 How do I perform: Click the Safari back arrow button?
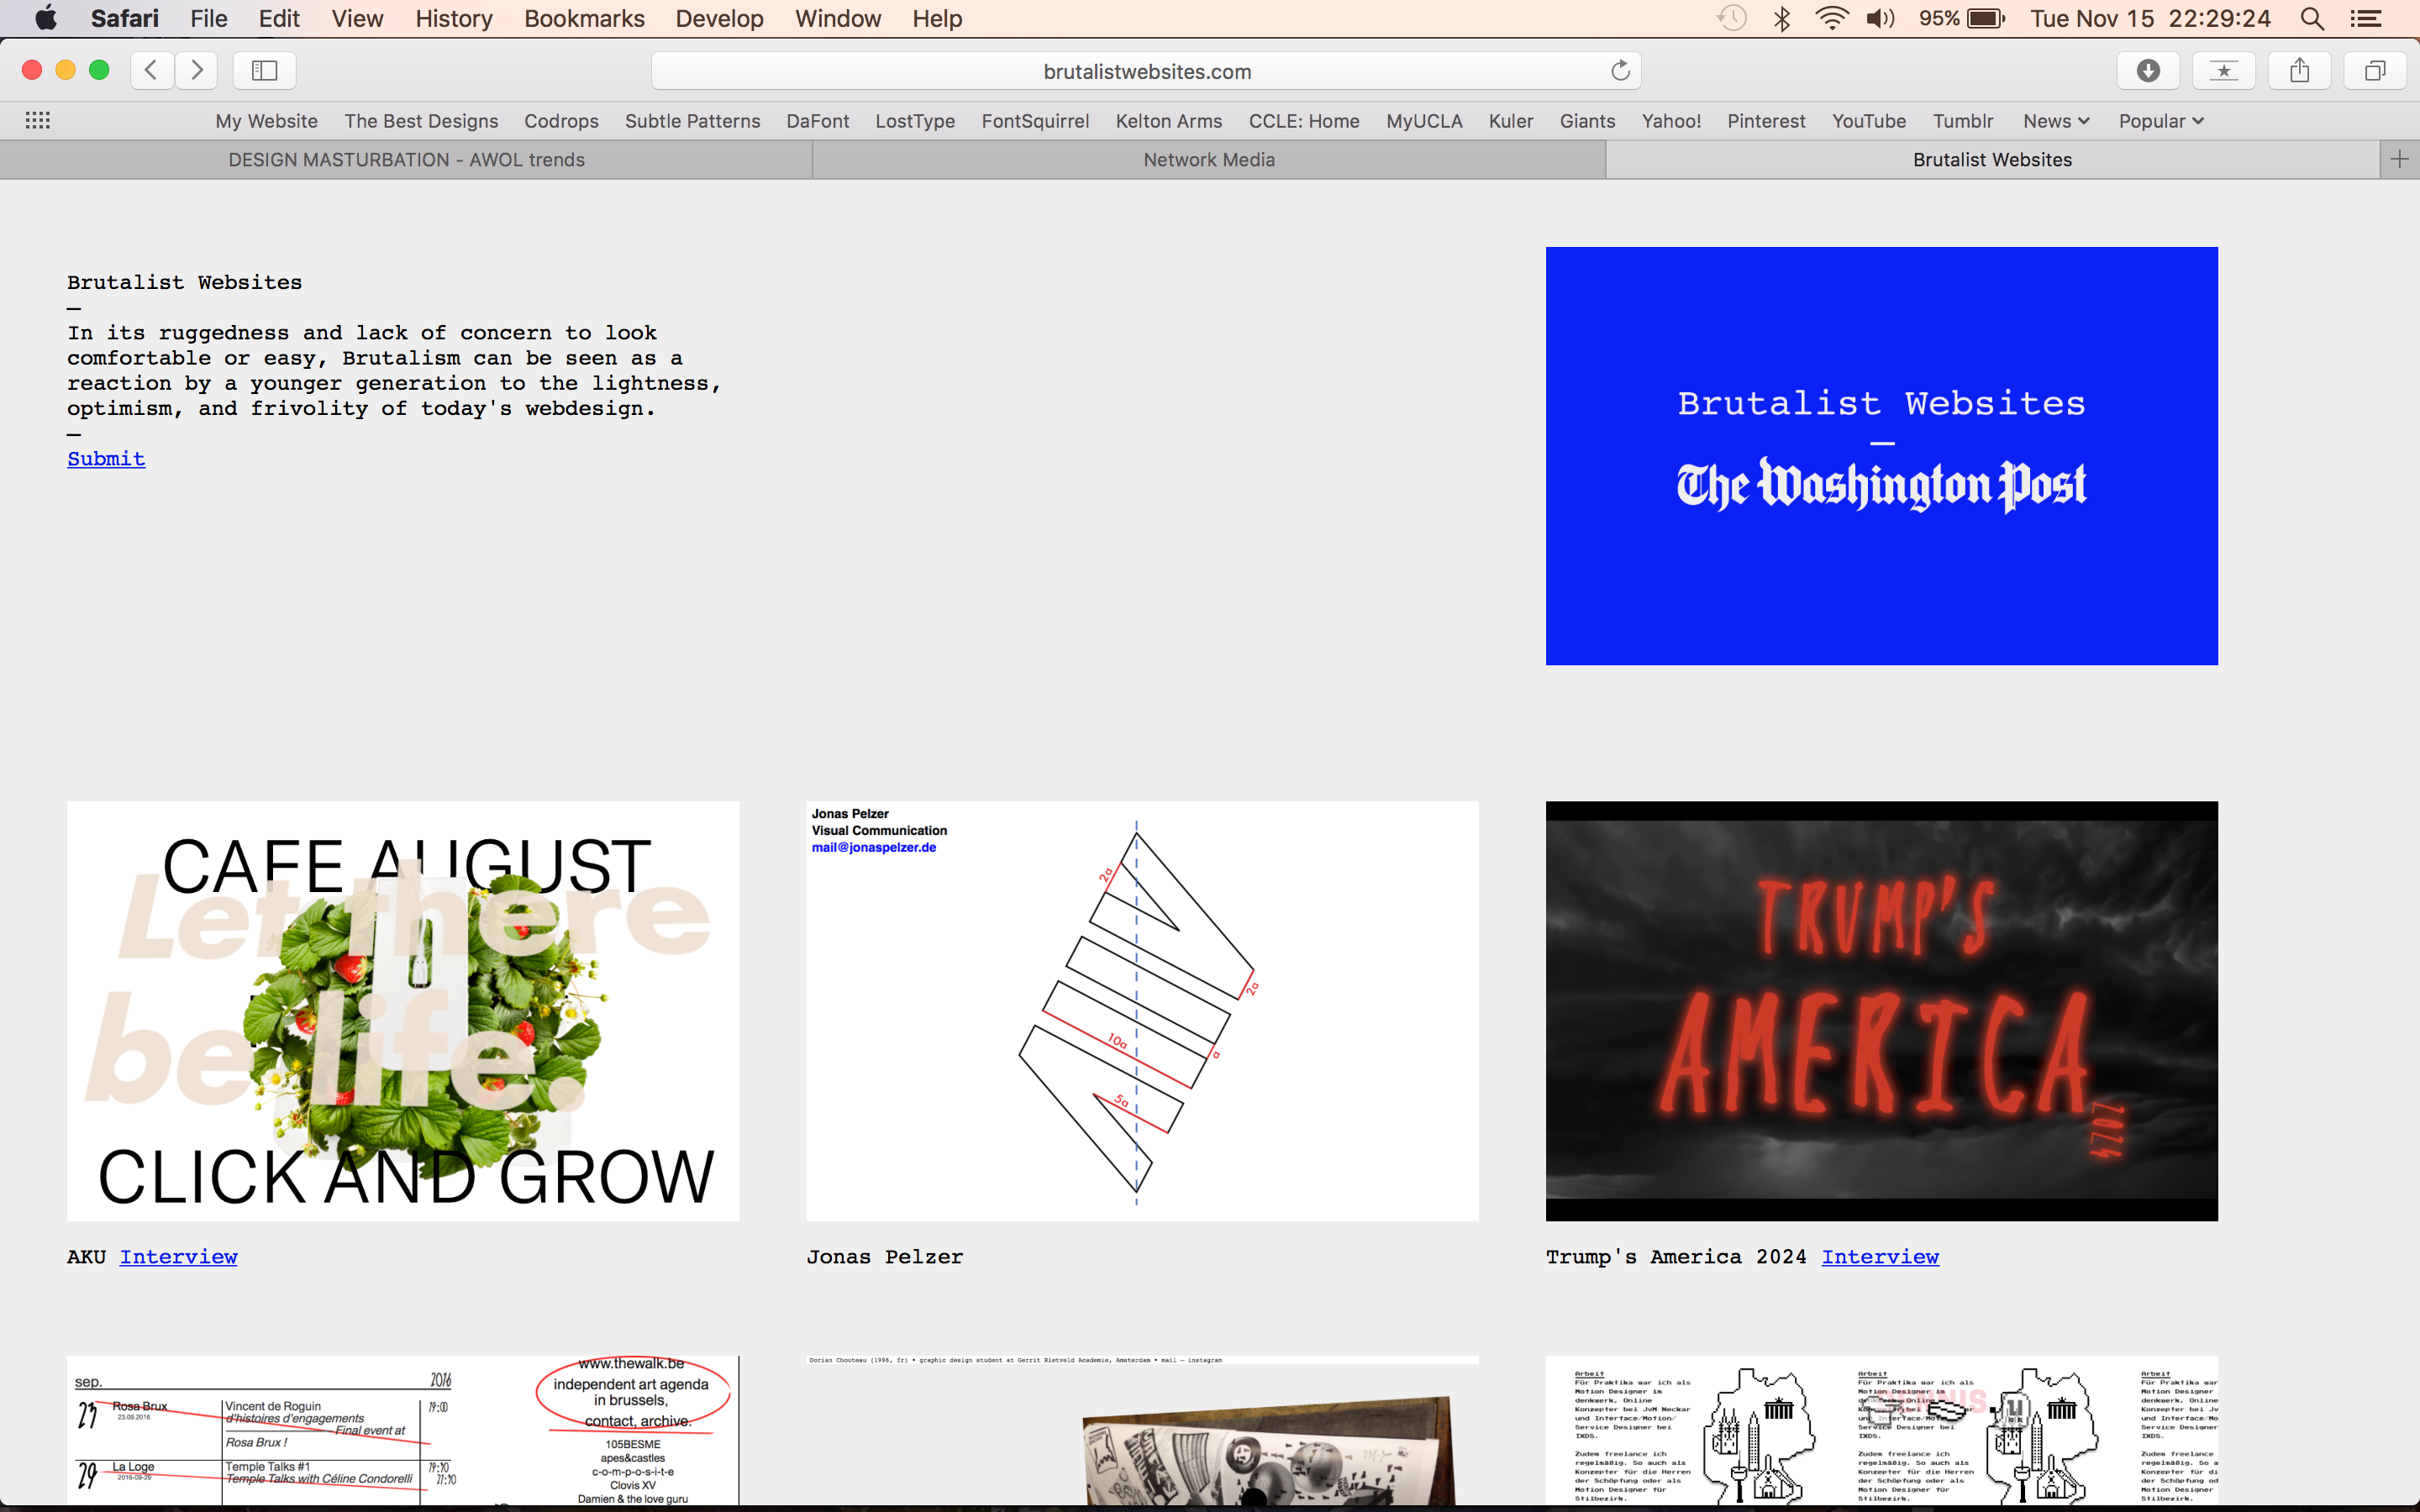[152, 70]
